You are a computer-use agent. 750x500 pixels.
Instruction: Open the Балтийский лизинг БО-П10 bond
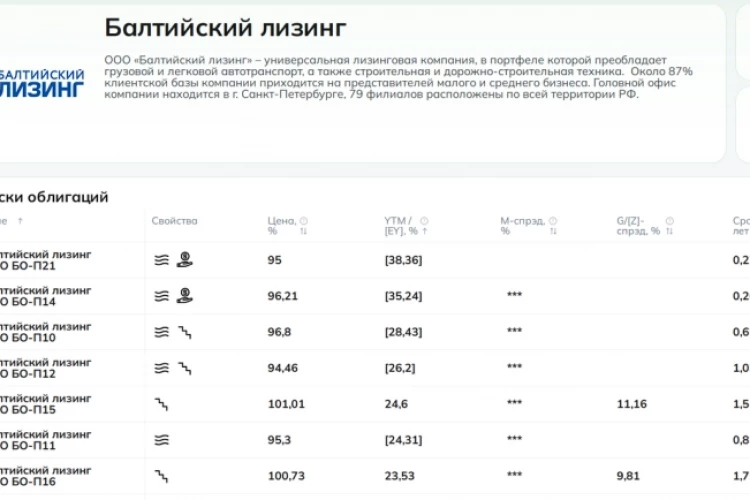(x=45, y=332)
